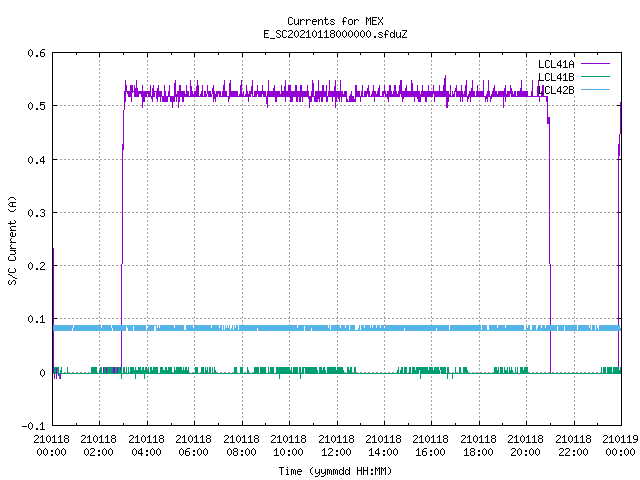Click the 0.3 y-axis tick value
640x480 pixels.
pyautogui.click(x=36, y=213)
